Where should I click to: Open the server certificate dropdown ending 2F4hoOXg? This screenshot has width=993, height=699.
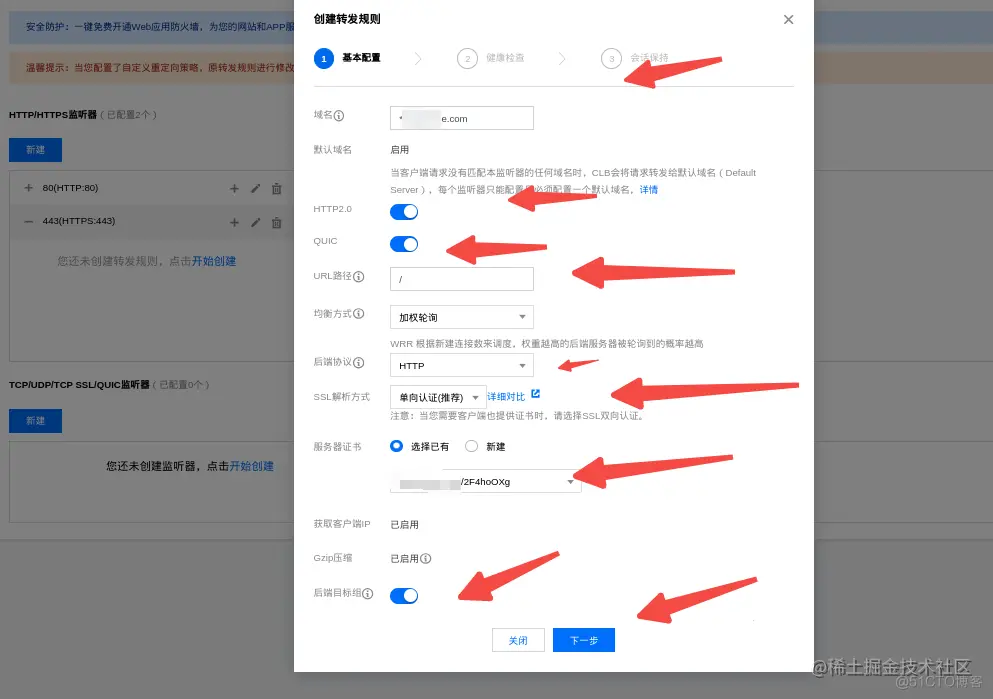click(x=486, y=481)
